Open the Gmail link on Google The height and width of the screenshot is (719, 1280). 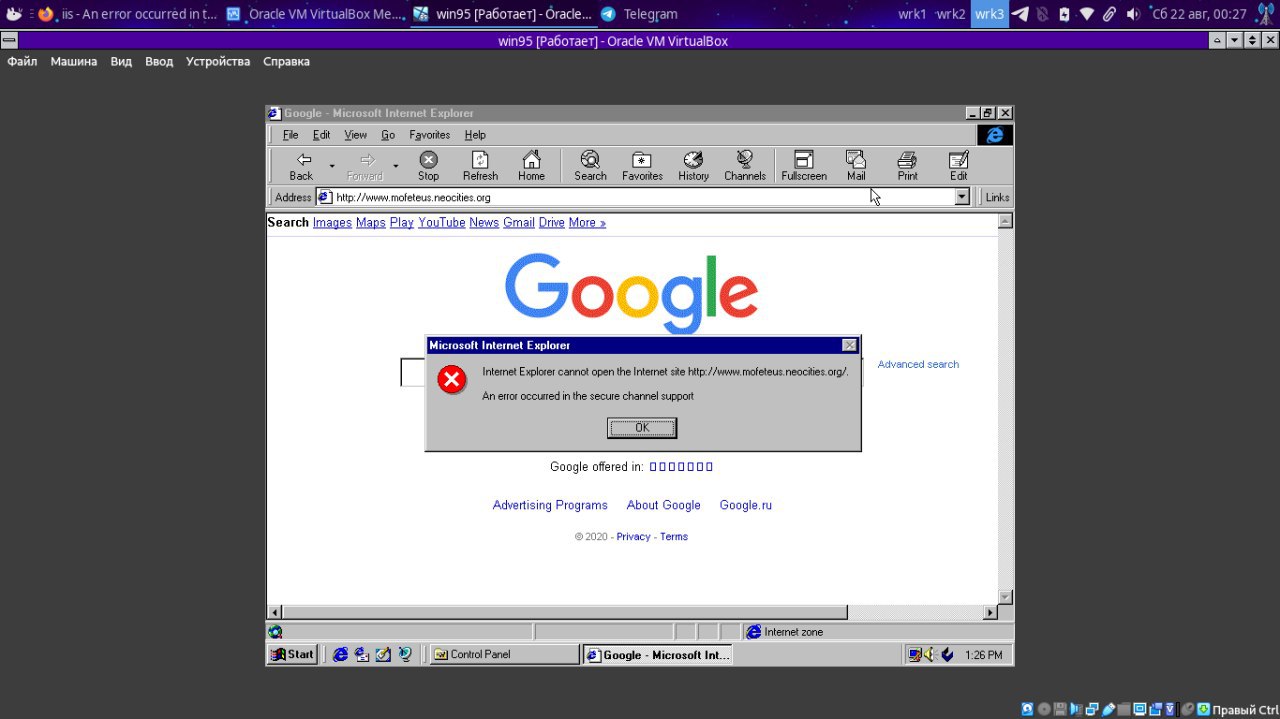point(519,222)
